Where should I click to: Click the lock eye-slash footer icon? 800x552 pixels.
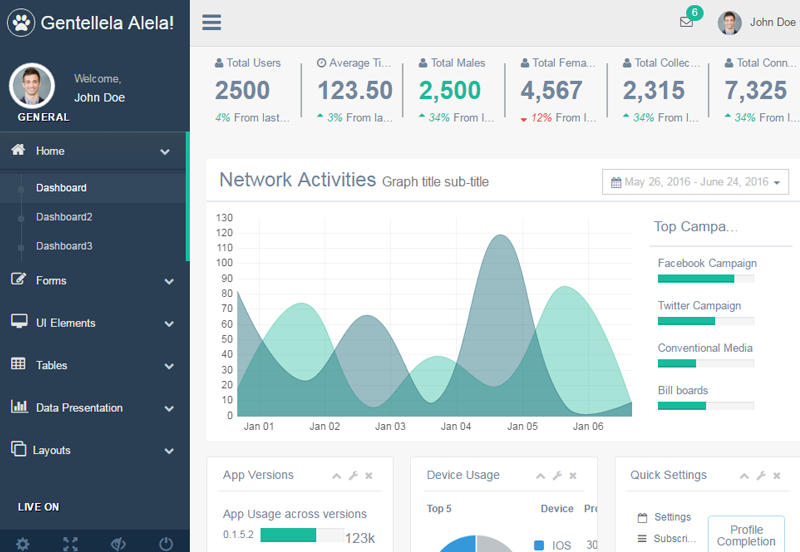pyautogui.click(x=118, y=544)
